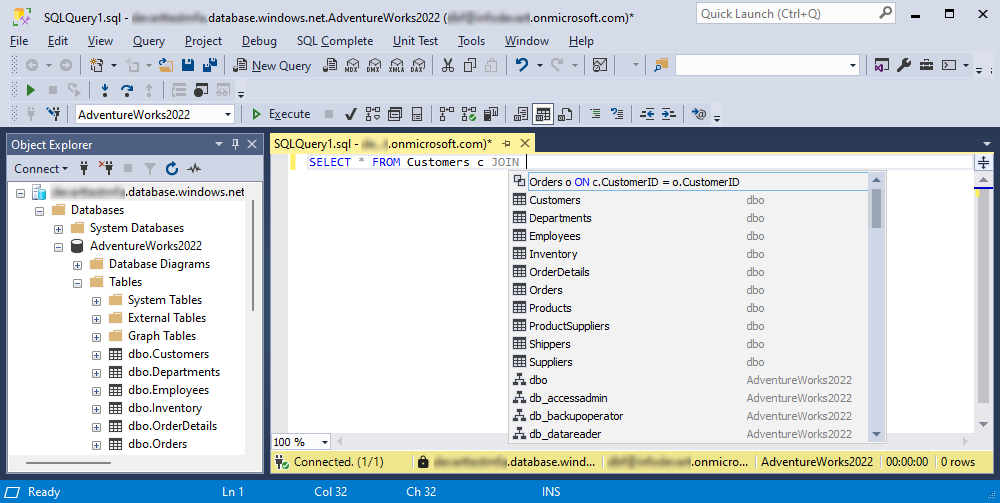Decrease the line indent
The image size is (1000, 503).
[x=647, y=114]
